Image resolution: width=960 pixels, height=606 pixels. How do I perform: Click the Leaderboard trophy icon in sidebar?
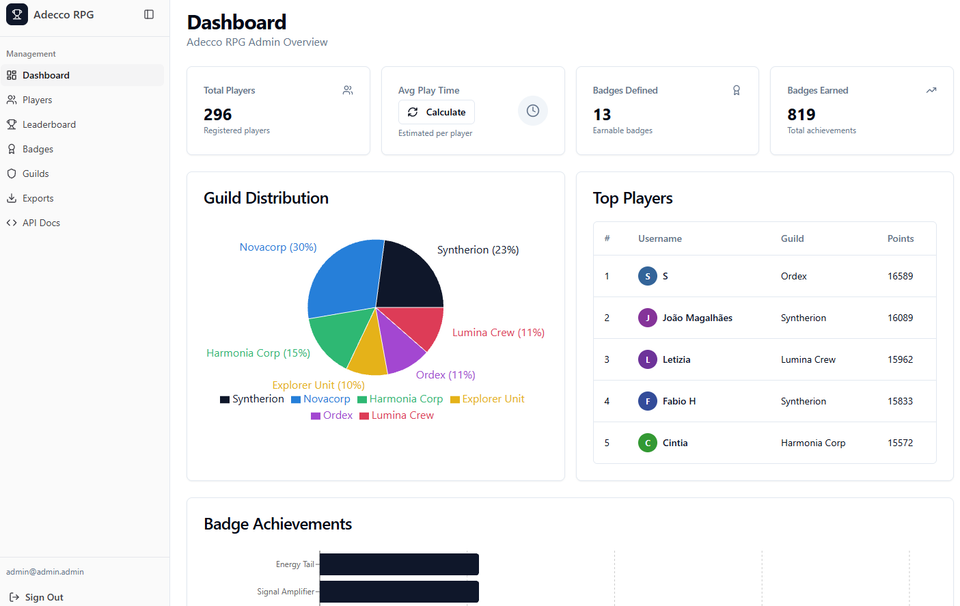[x=12, y=124]
